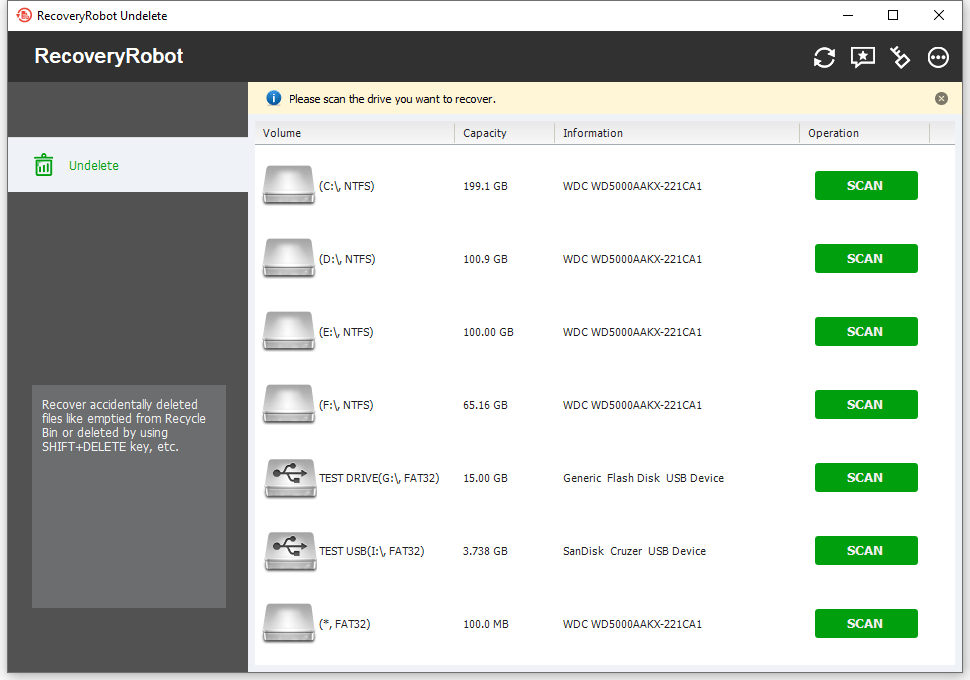Click the refresh drives icon

(823, 57)
